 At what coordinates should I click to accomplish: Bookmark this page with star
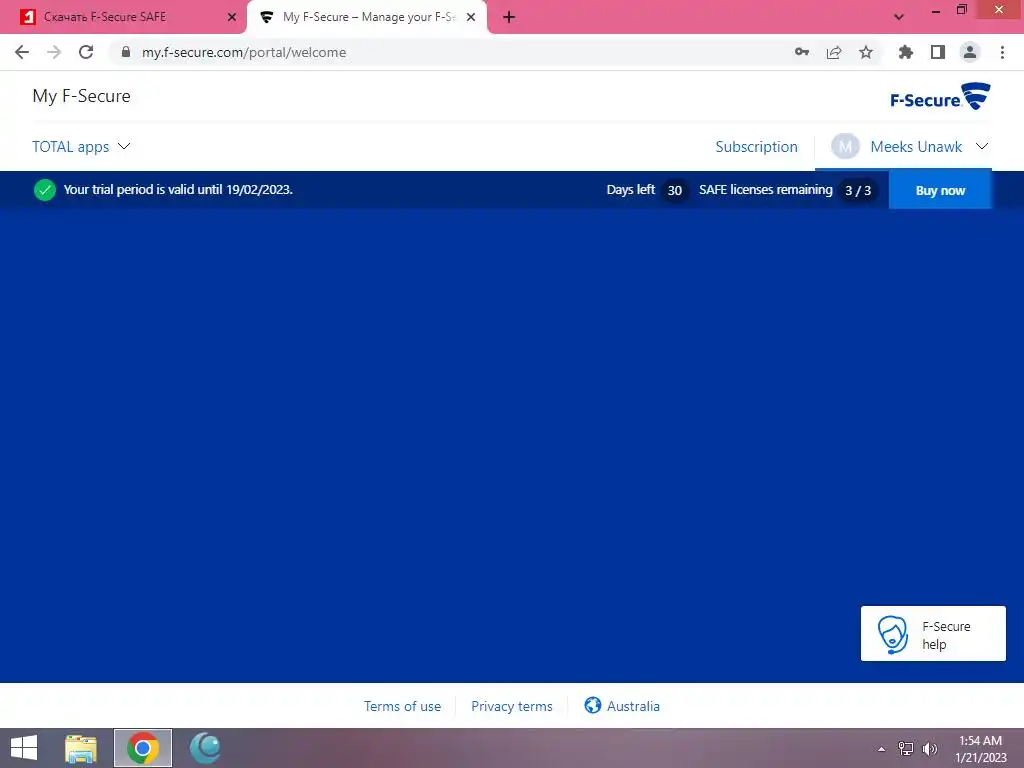tap(866, 52)
